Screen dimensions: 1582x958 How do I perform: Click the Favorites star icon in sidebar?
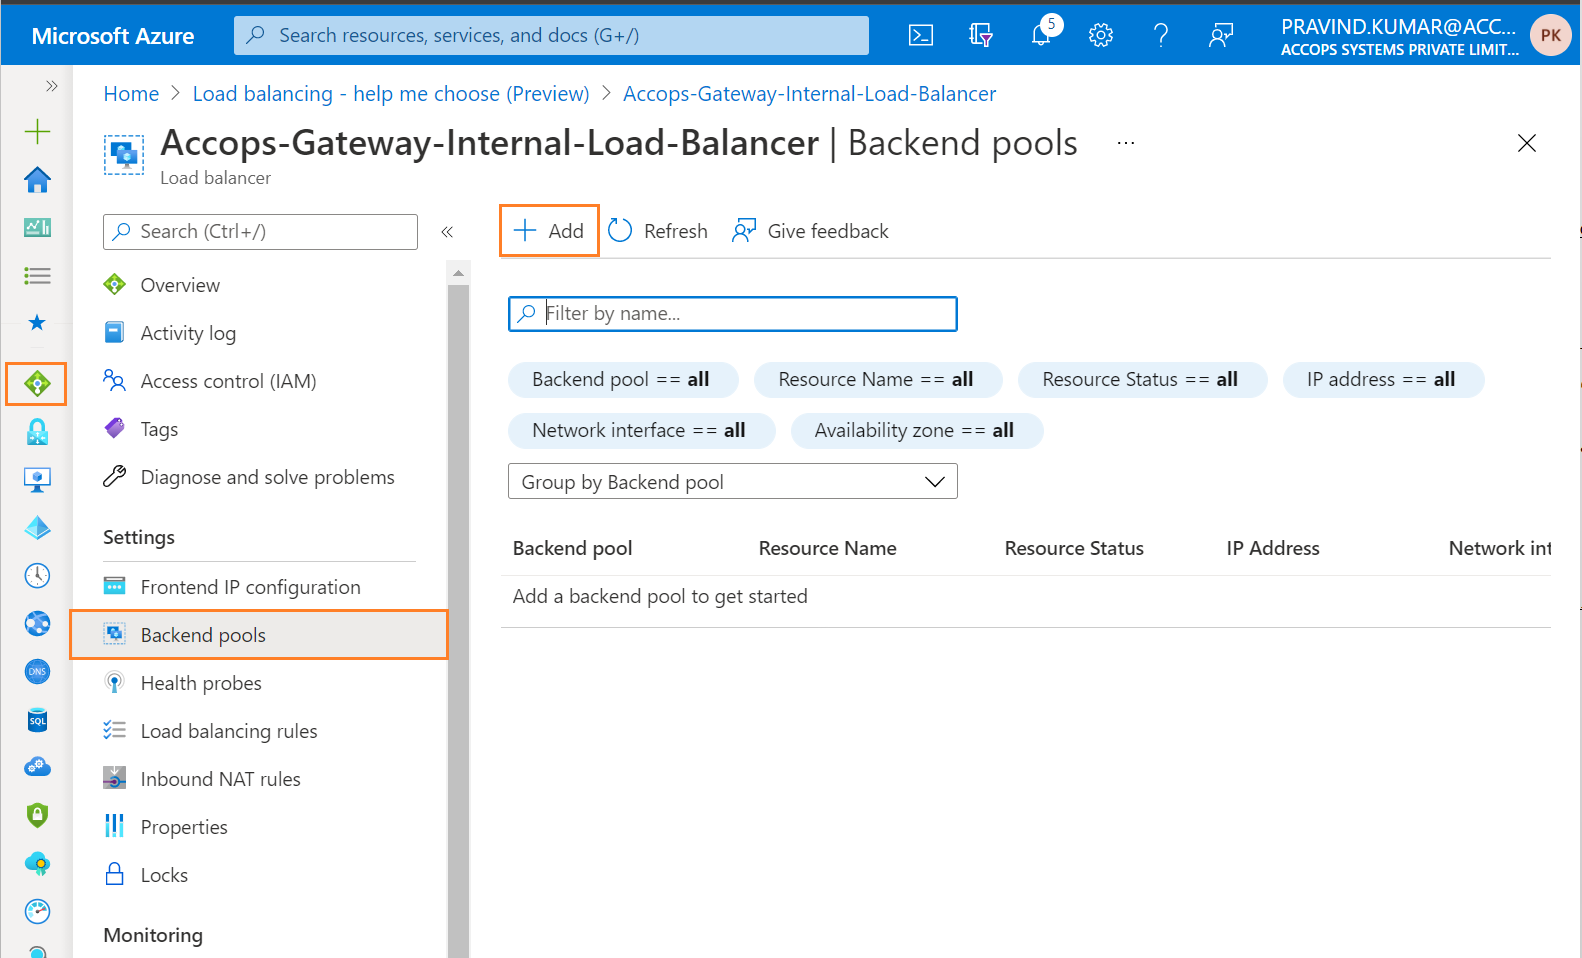[37, 322]
